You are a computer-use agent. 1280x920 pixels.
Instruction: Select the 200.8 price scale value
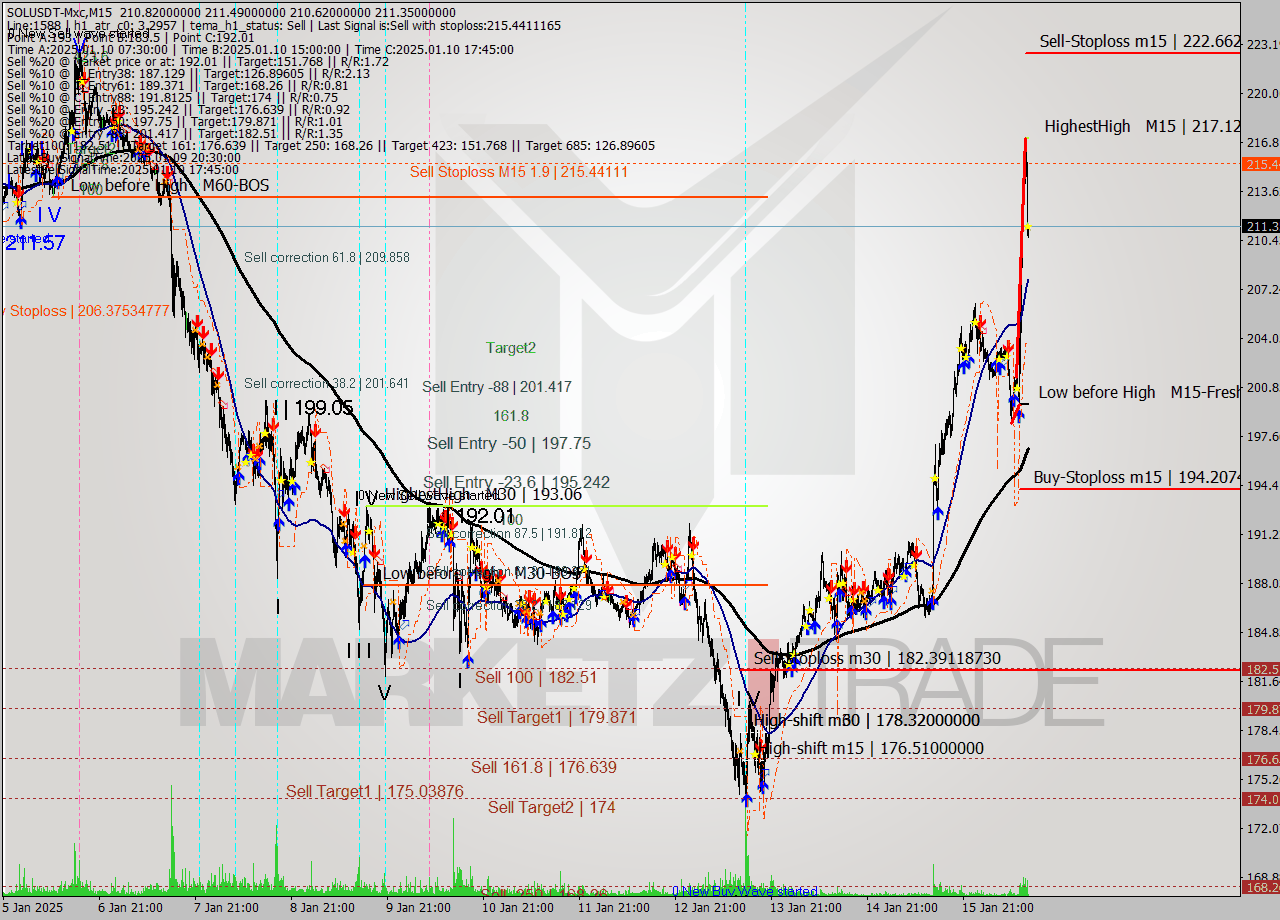tap(1261, 387)
